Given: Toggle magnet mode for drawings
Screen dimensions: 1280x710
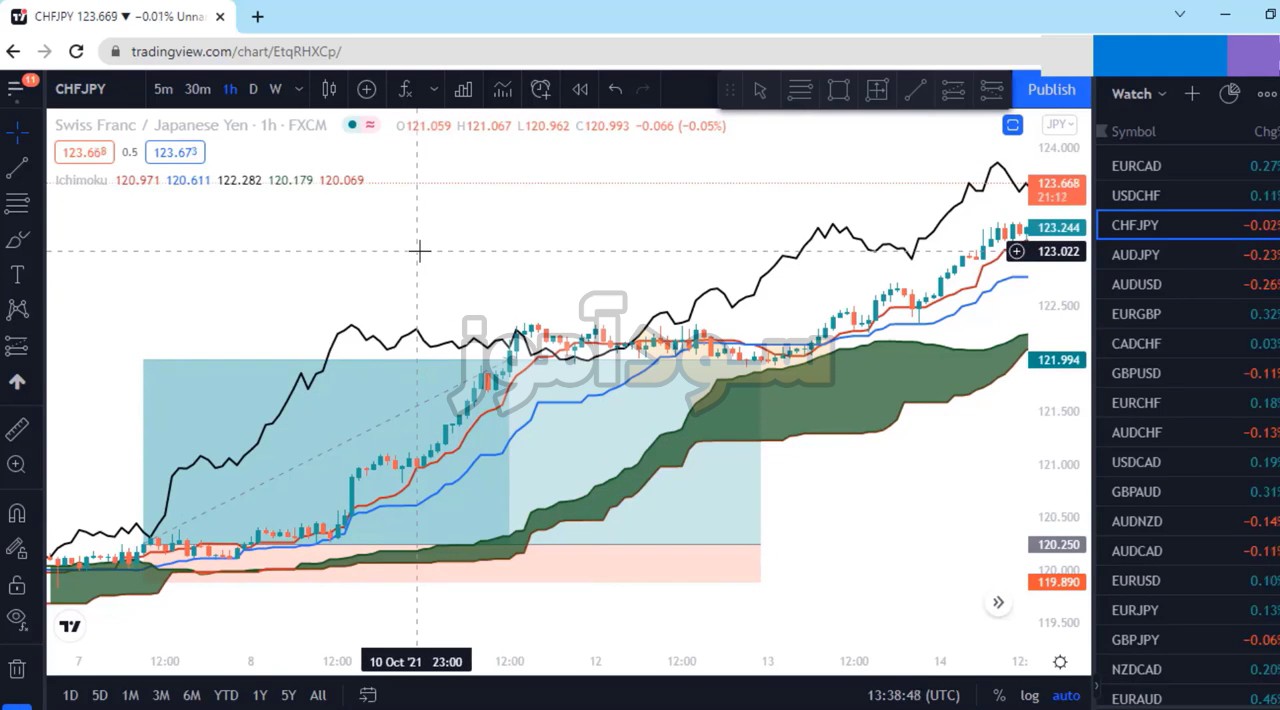Looking at the screenshot, I should pyautogui.click(x=17, y=513).
